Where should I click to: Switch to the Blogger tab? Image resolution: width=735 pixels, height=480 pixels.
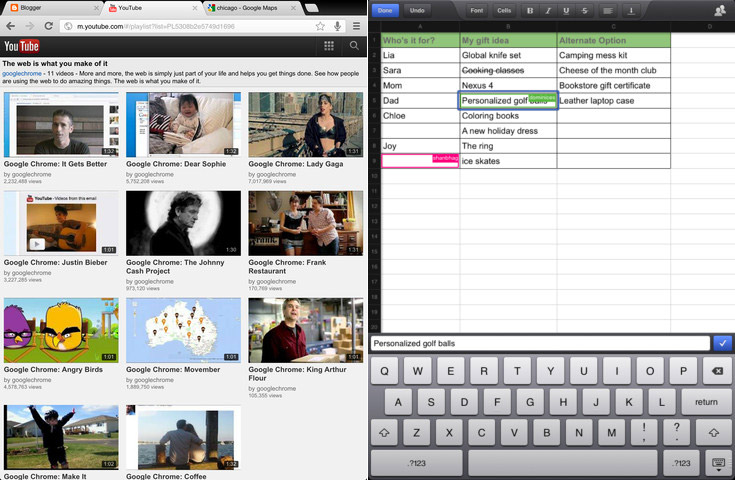[x=51, y=8]
